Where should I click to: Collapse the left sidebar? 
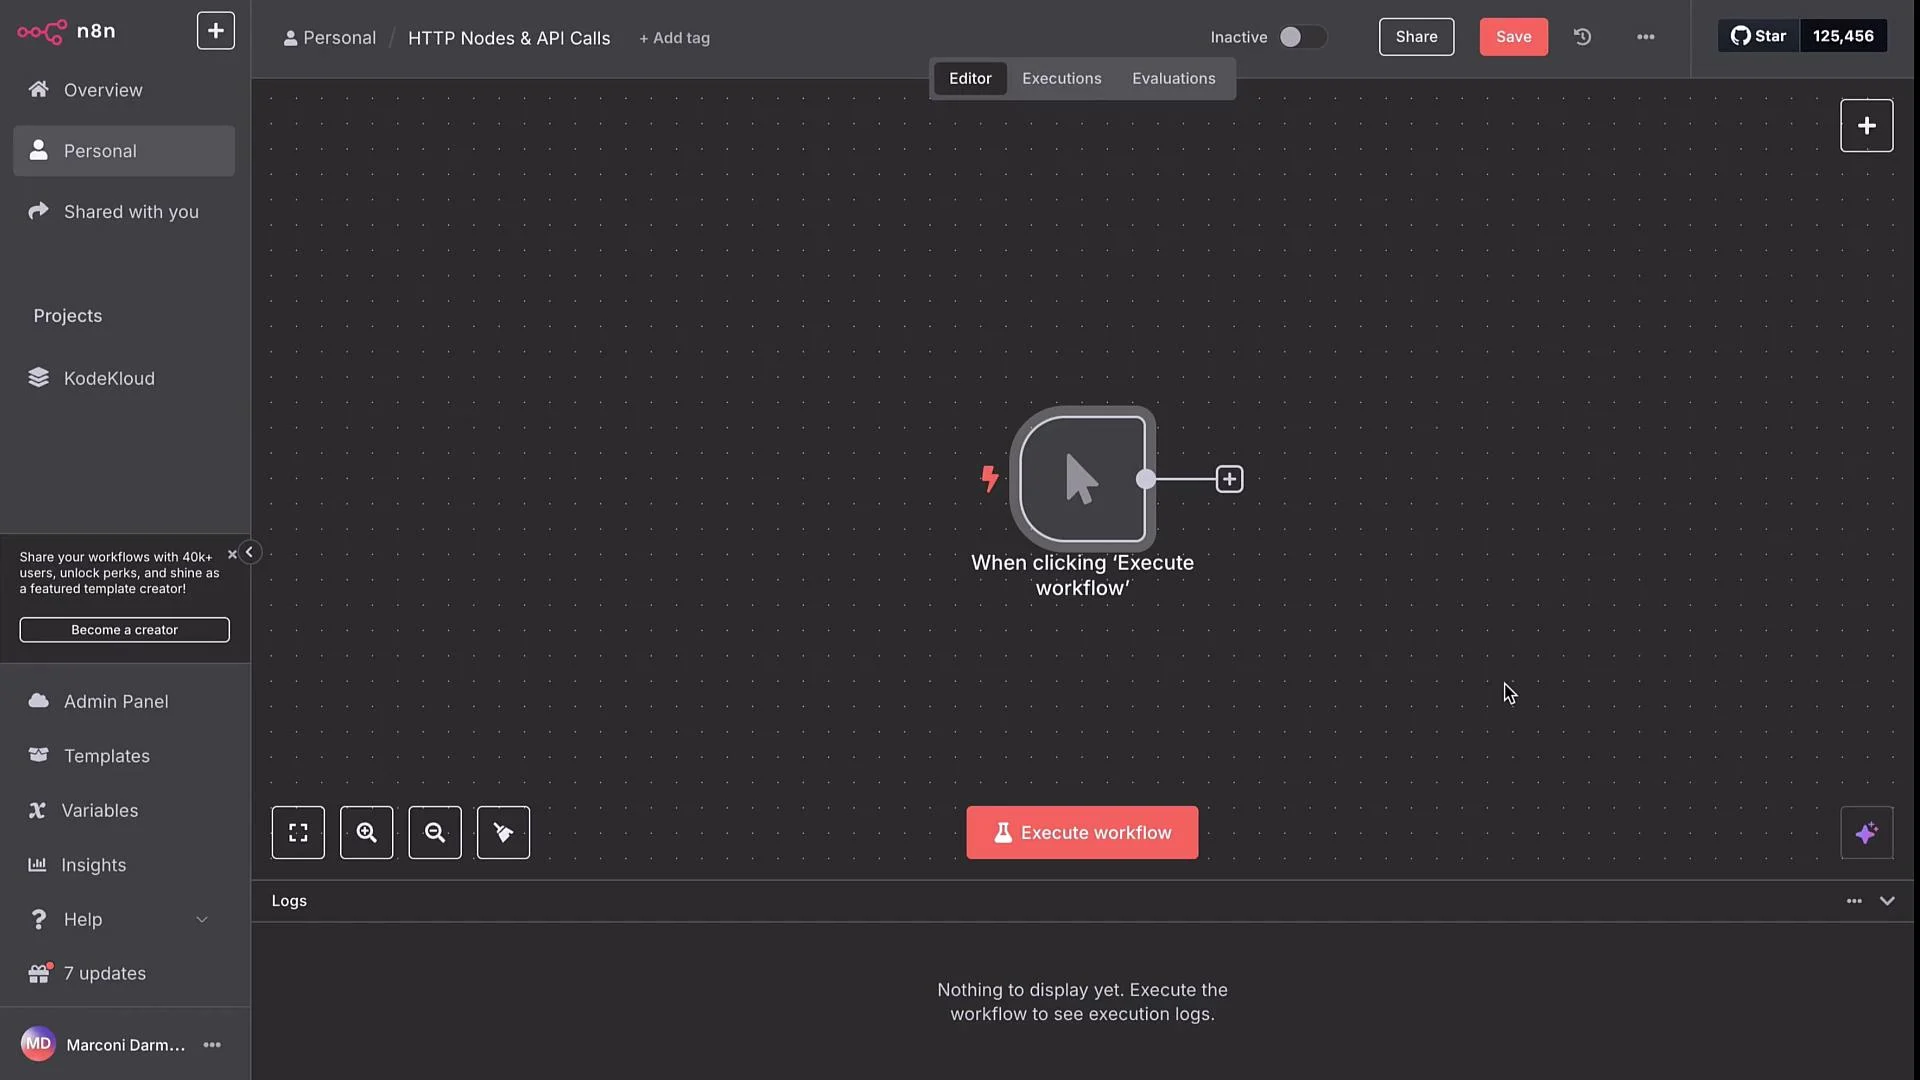[x=249, y=552]
